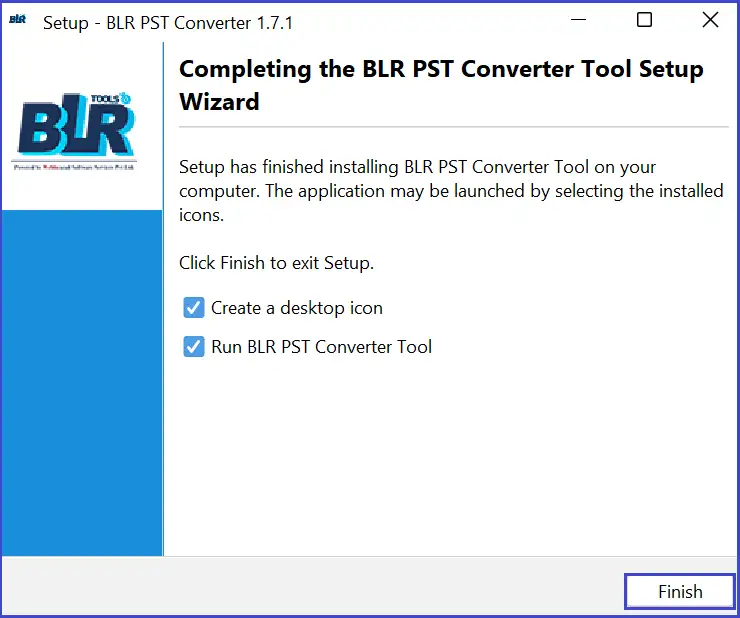Image resolution: width=740 pixels, height=618 pixels.
Task: Click the small BLR icon in title bar
Action: tap(17, 19)
